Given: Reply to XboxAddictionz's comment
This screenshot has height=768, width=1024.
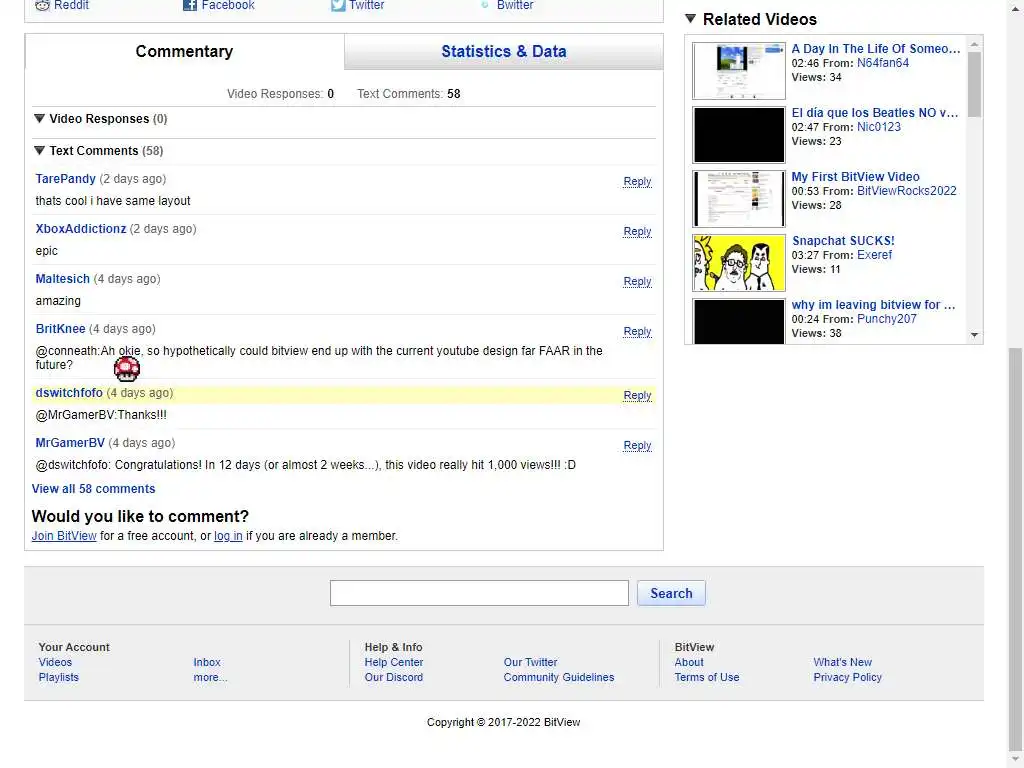Looking at the screenshot, I should tap(637, 232).
